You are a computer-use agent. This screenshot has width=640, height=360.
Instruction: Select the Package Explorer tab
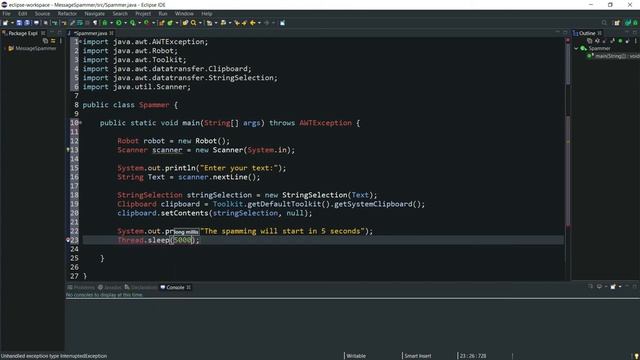click(23, 33)
